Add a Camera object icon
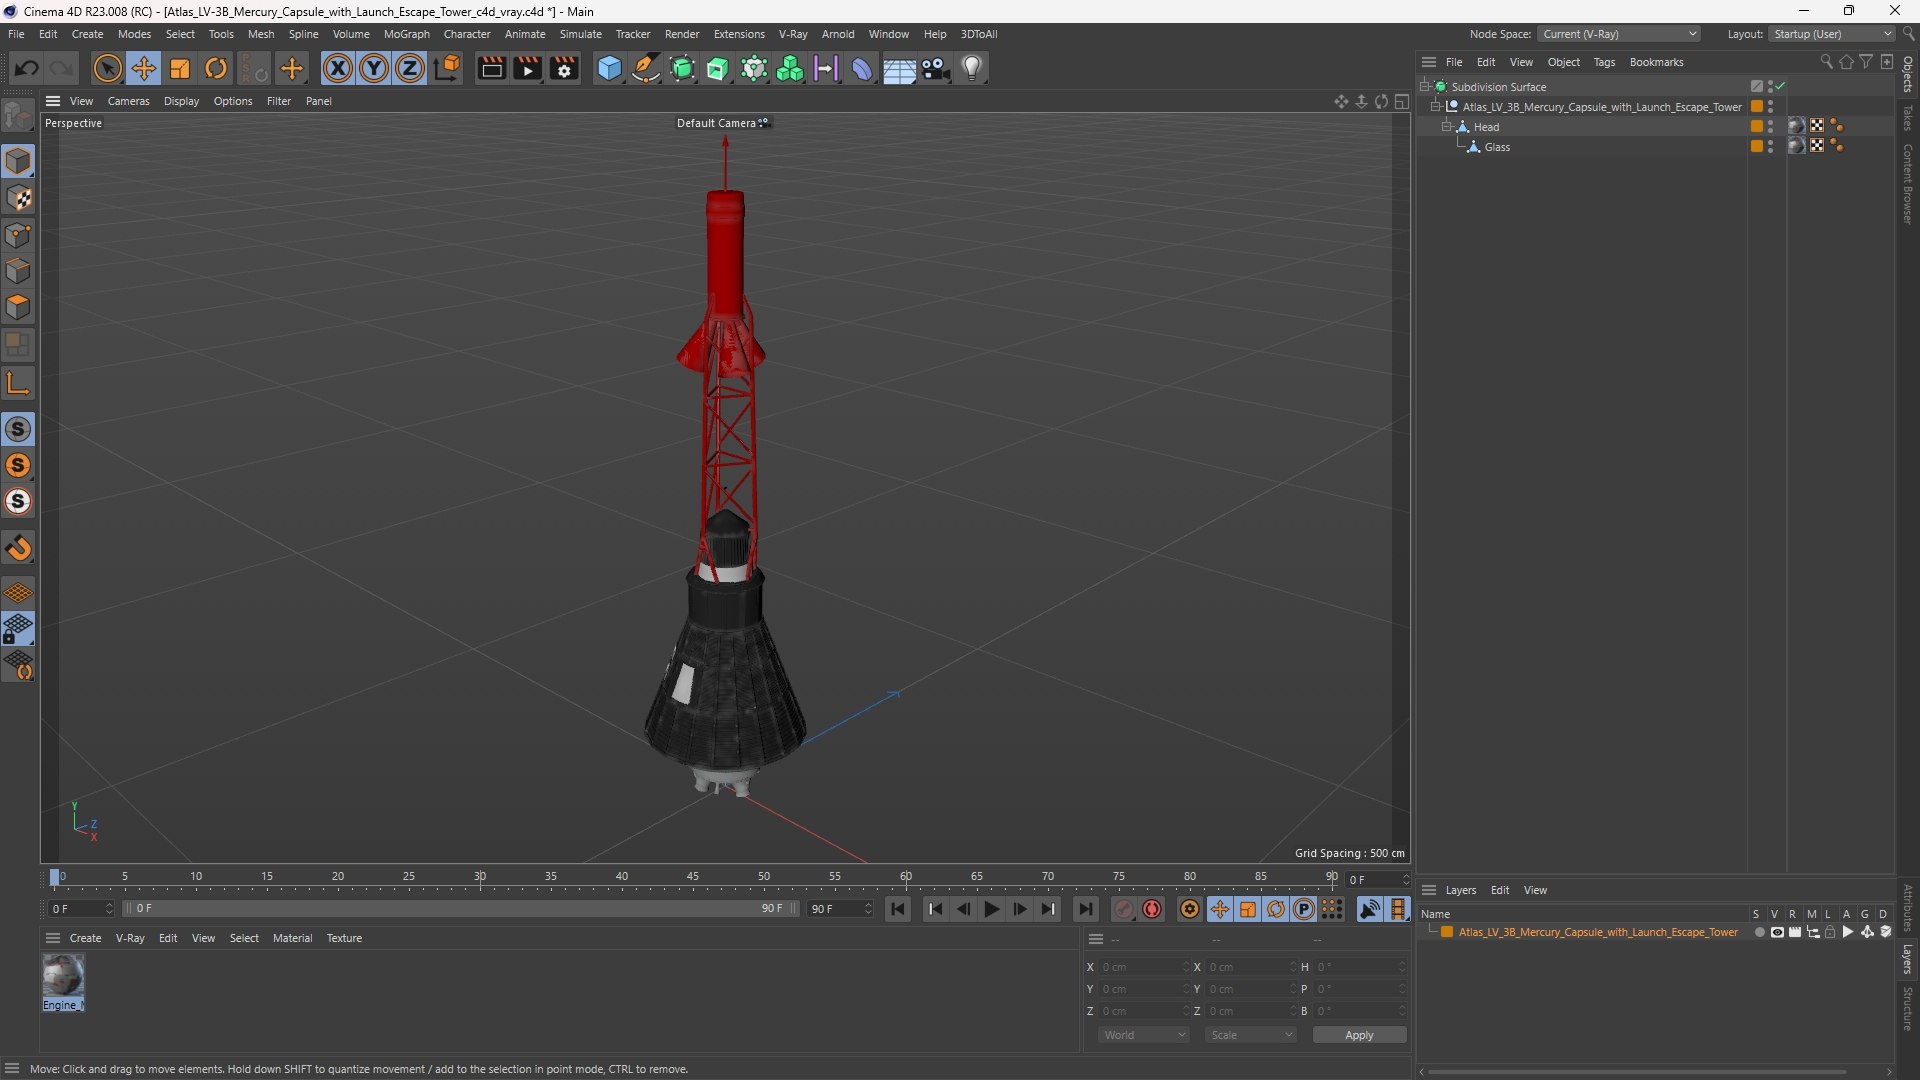Image resolution: width=1920 pixels, height=1080 pixels. click(936, 68)
